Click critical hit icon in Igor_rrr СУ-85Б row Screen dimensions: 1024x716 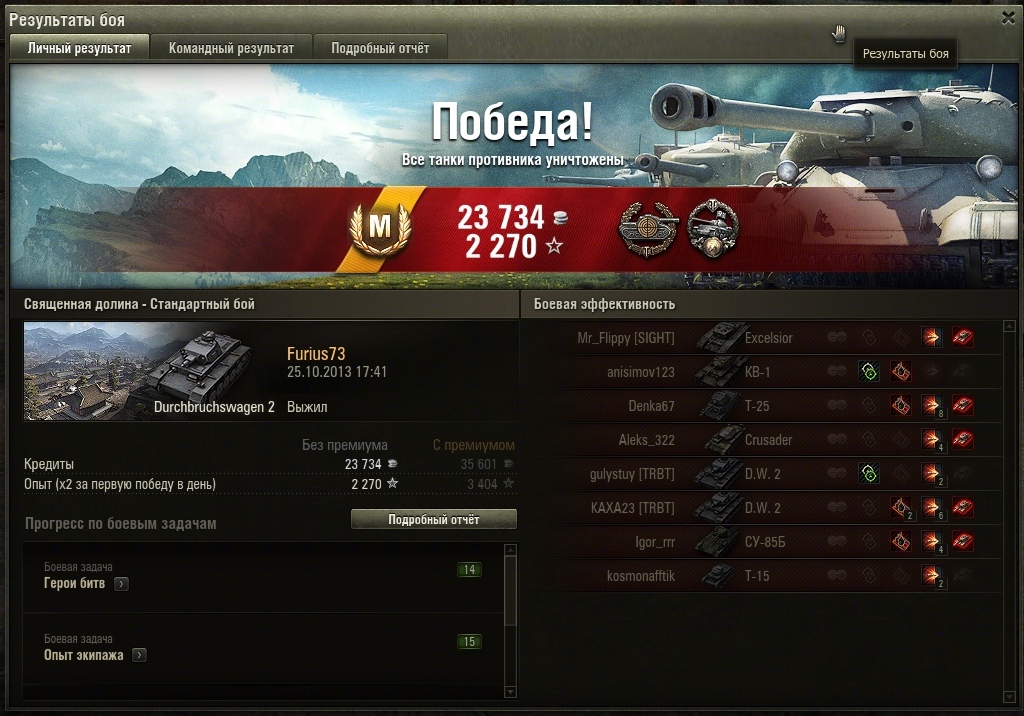tap(901, 542)
